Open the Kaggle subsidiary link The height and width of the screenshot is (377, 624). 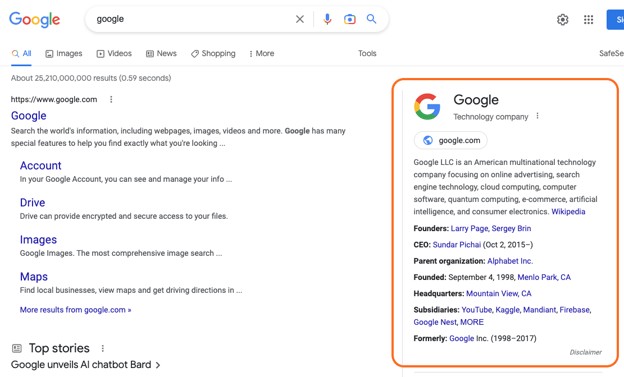[507, 310]
